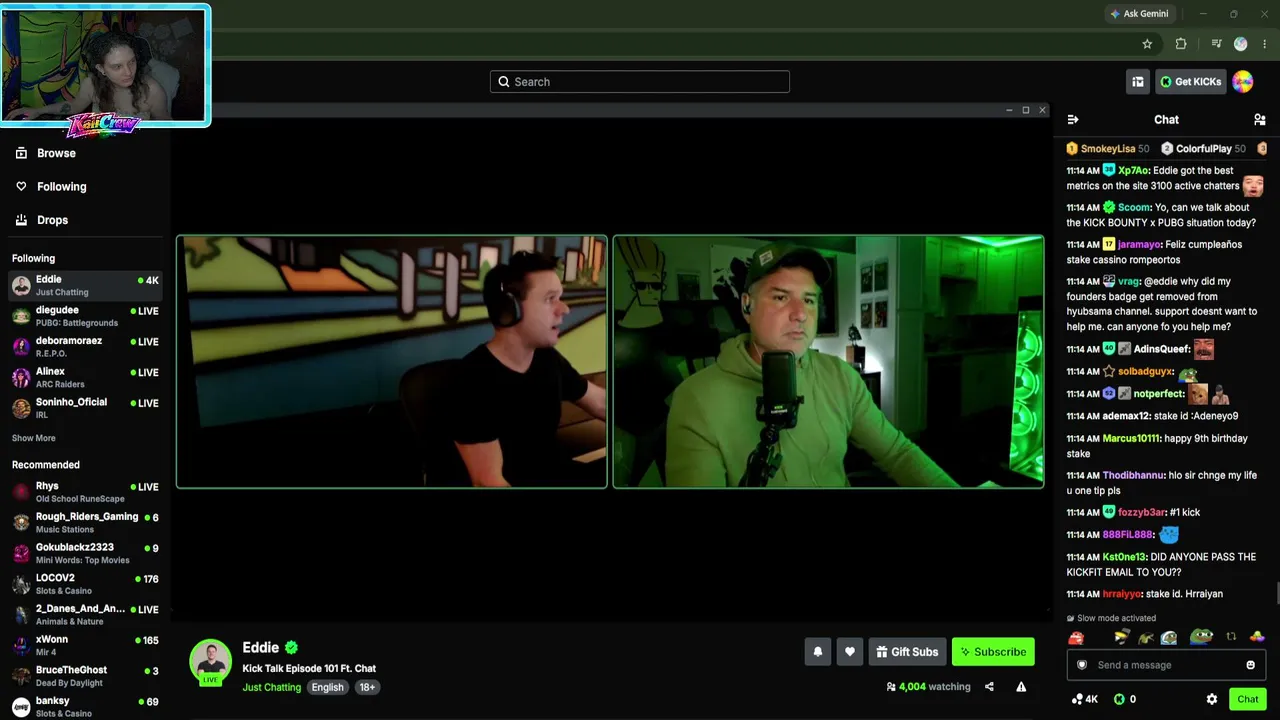Select the colorful balls emote
The image size is (1280, 720).
(x=1257, y=637)
